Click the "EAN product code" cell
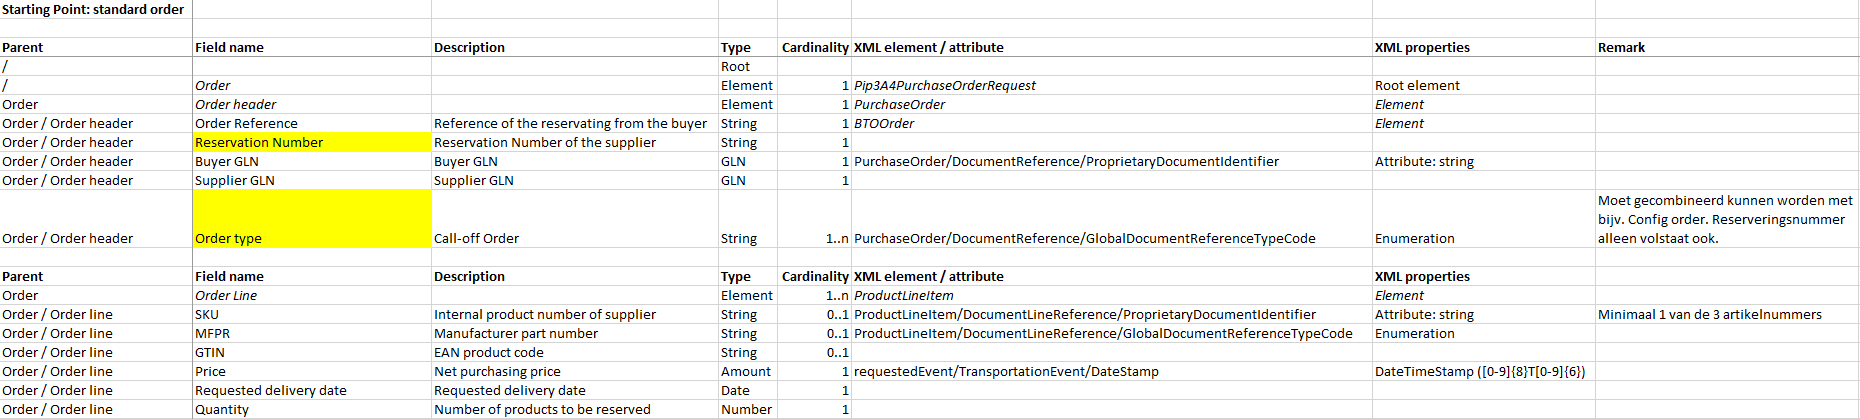1860x419 pixels. (x=489, y=353)
